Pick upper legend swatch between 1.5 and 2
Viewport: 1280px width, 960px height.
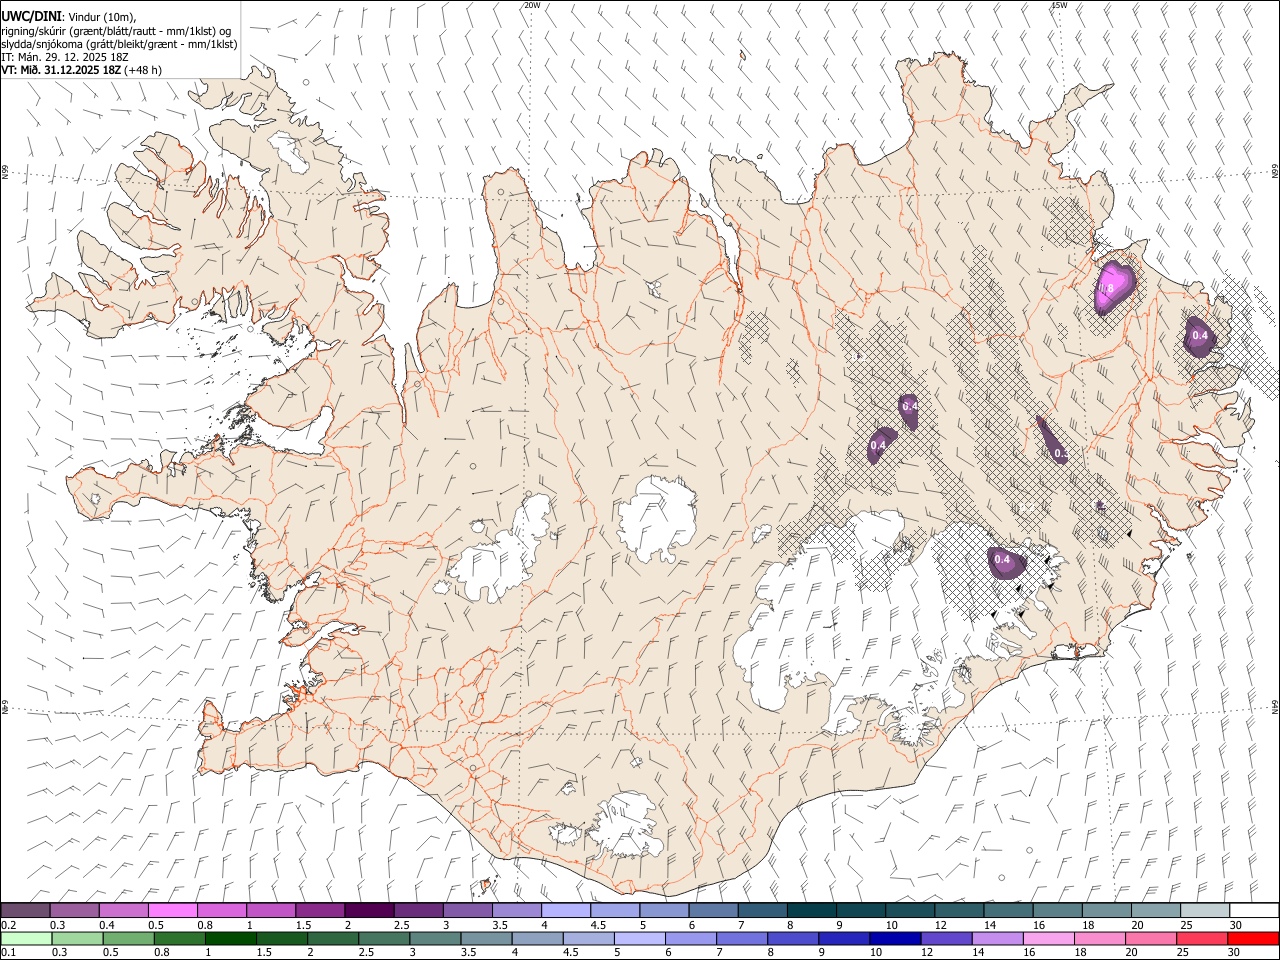[x=320, y=910]
